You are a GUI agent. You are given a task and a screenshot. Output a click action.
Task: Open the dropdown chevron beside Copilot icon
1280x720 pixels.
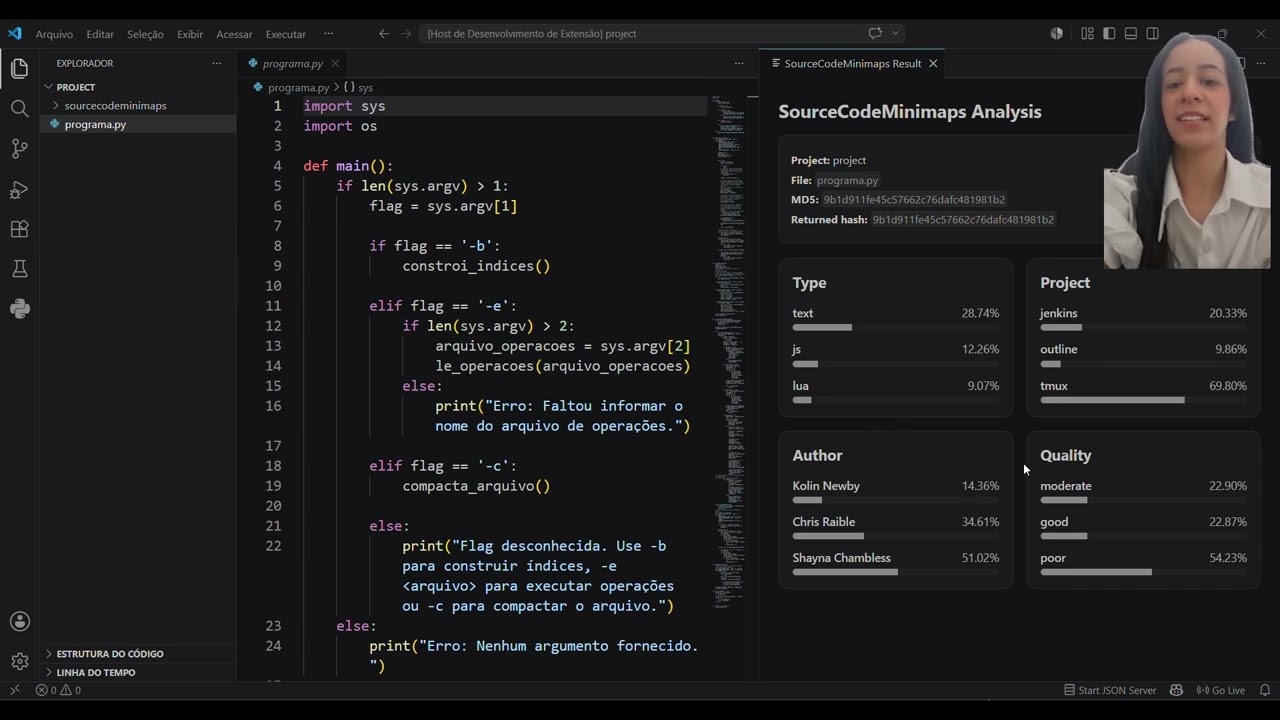pyautogui.click(x=895, y=33)
